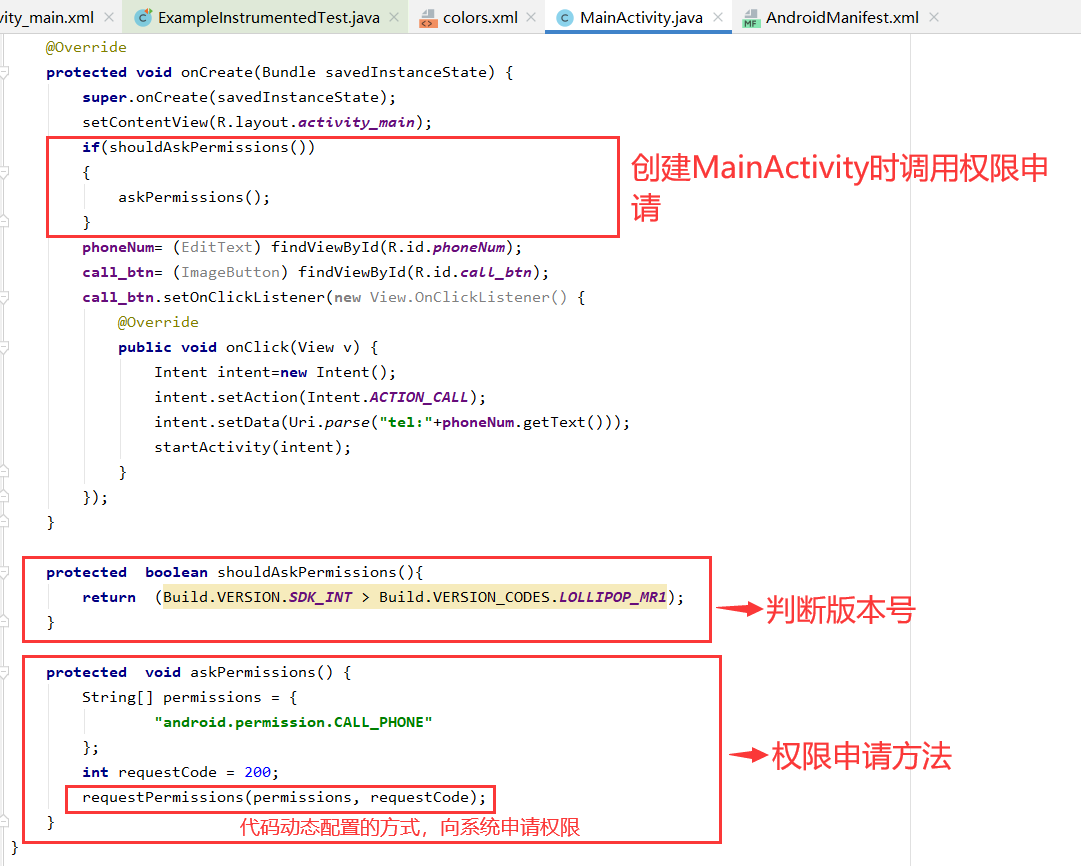Collapse the shouldAskPermissions method fold marker
1081x866 pixels.
4,572
